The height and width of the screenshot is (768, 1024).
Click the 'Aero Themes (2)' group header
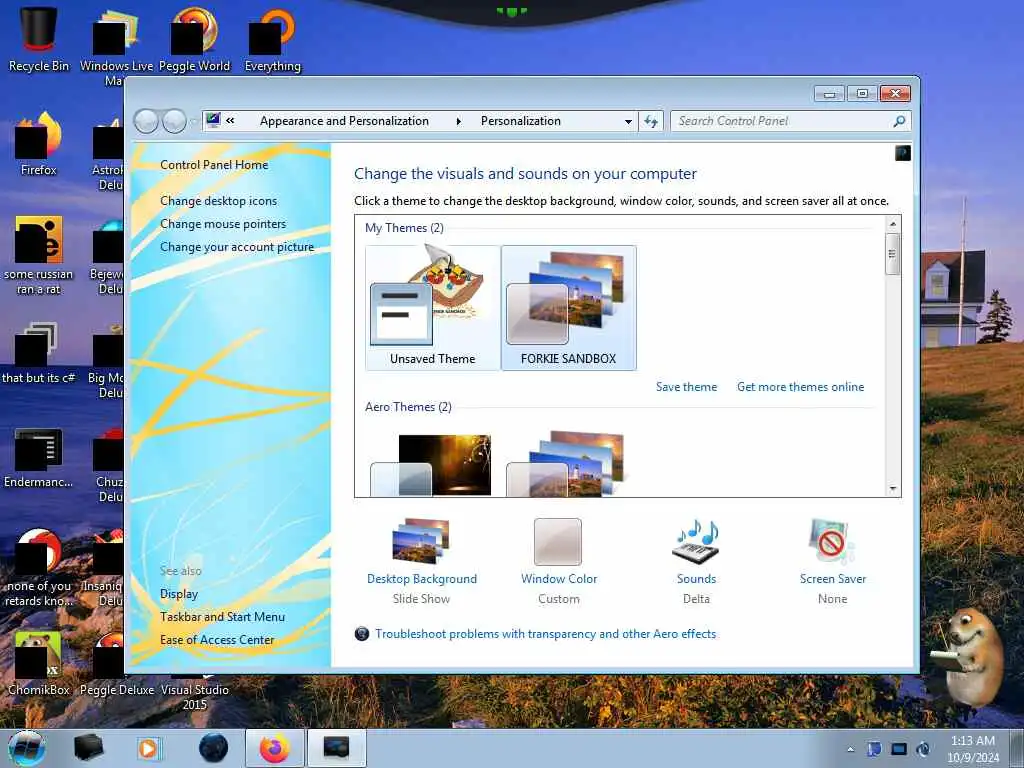408,407
